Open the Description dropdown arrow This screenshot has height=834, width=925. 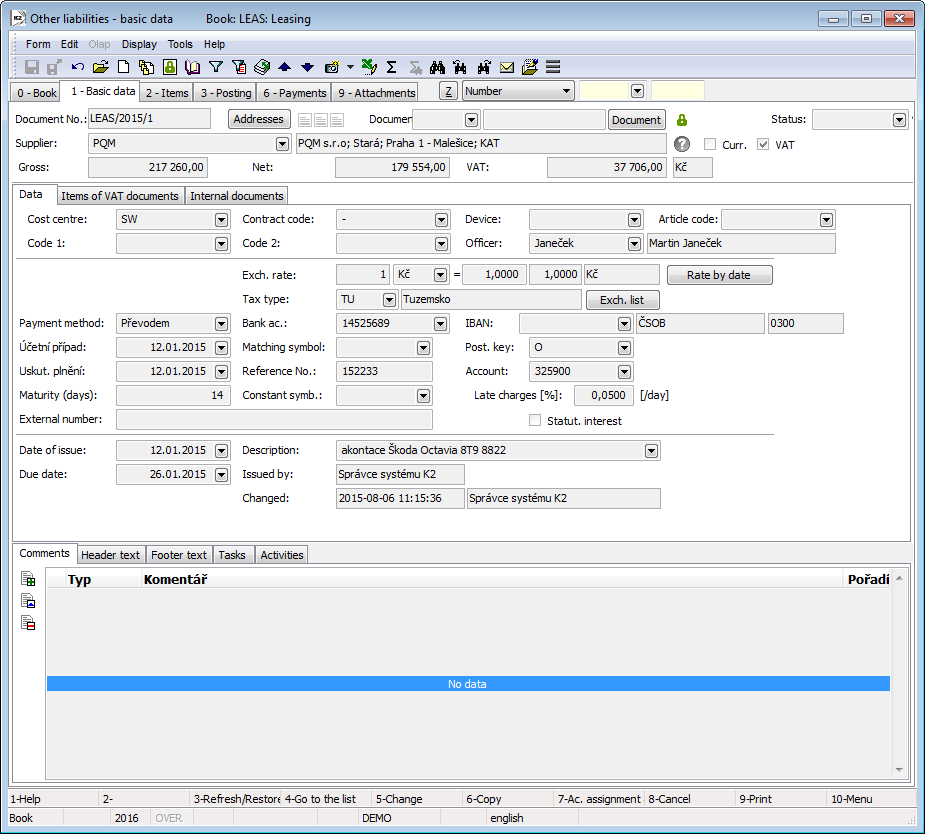(x=652, y=451)
